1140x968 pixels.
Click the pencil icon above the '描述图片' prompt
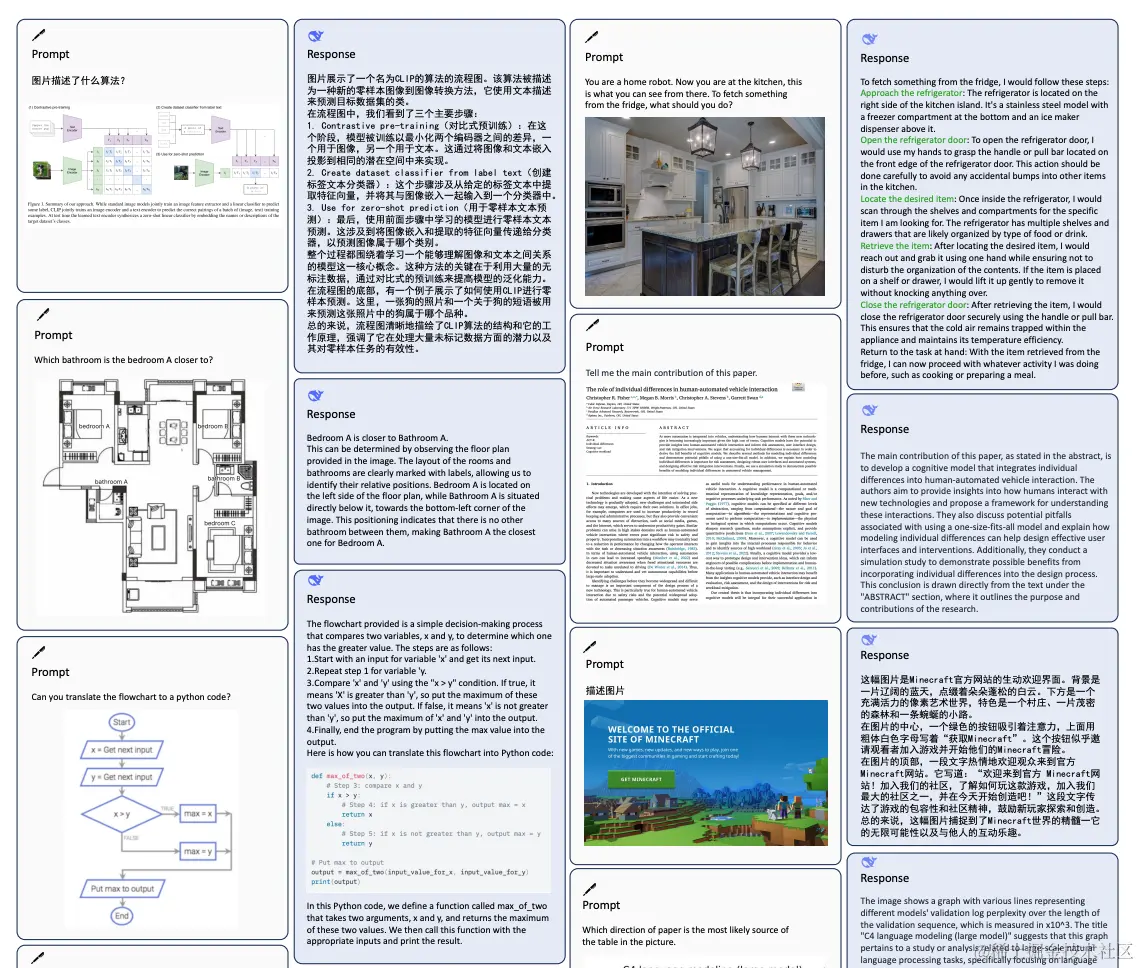(x=590, y=647)
